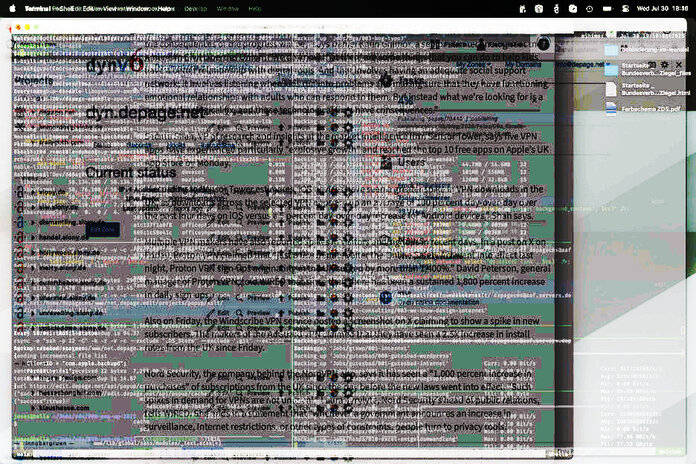Image resolution: width=696 pixels, height=464 pixels.
Task: Expand the handel.alony.de project
Action: coord(33,238)
